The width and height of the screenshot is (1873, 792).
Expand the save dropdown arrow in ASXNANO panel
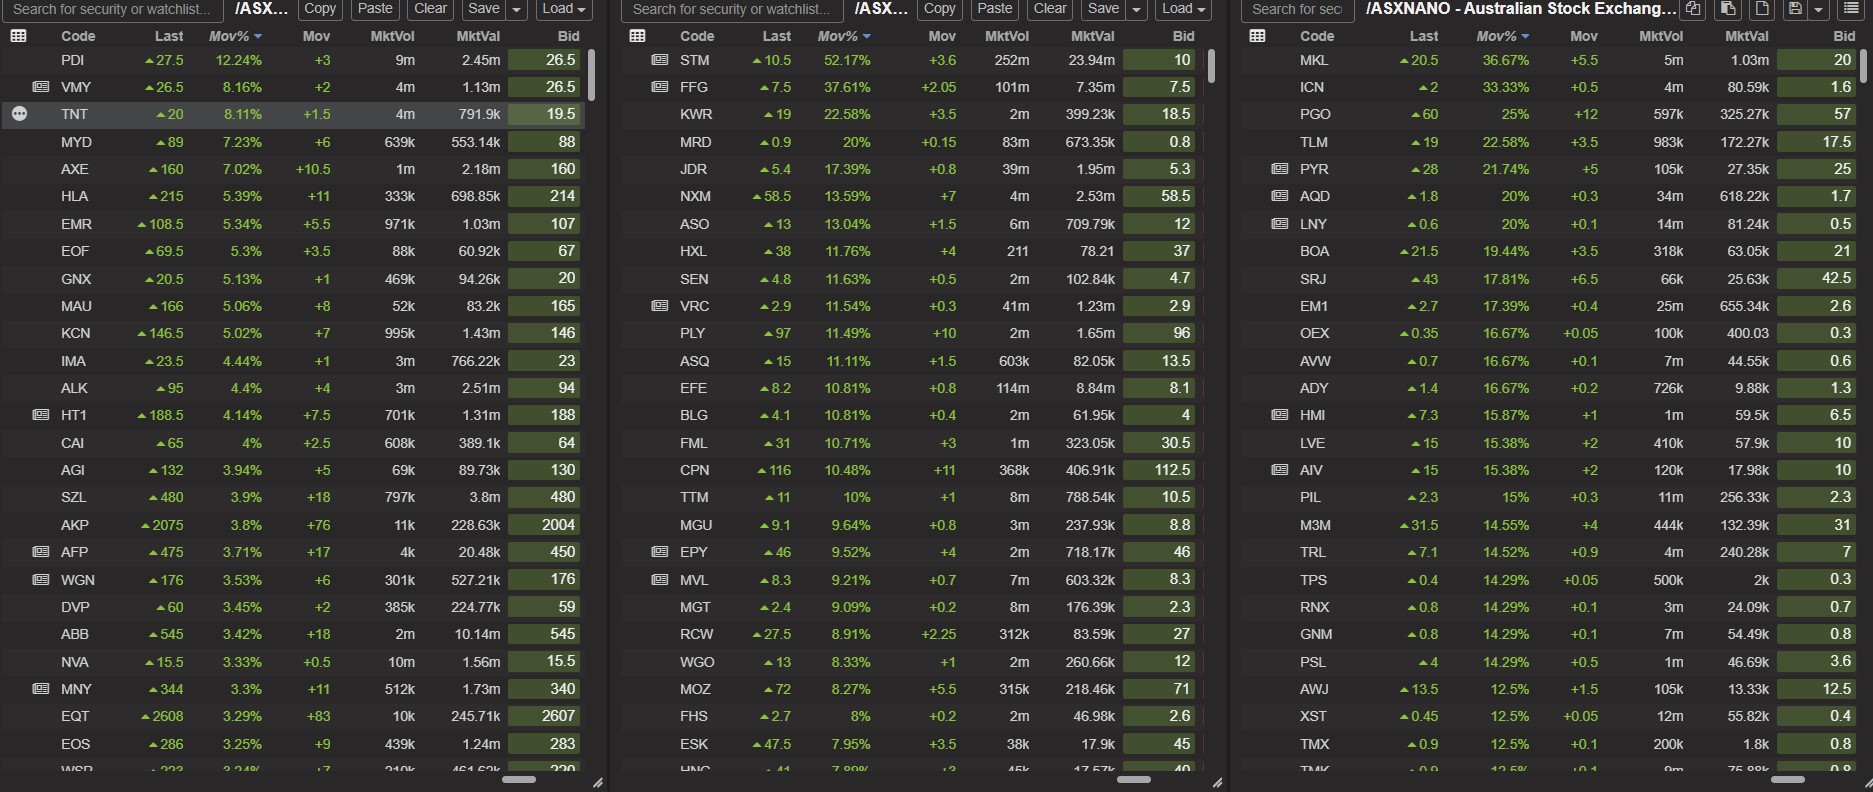(x=1819, y=9)
